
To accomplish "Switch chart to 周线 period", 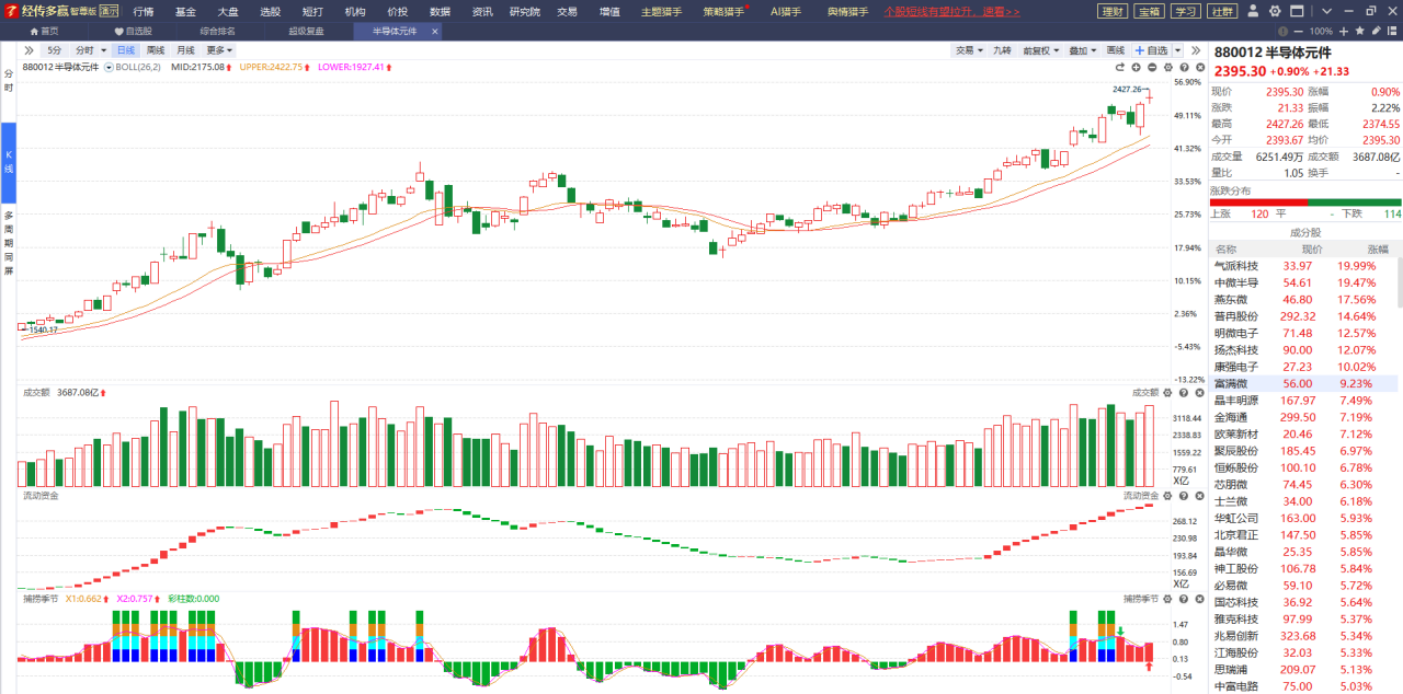I will tap(155, 50).
